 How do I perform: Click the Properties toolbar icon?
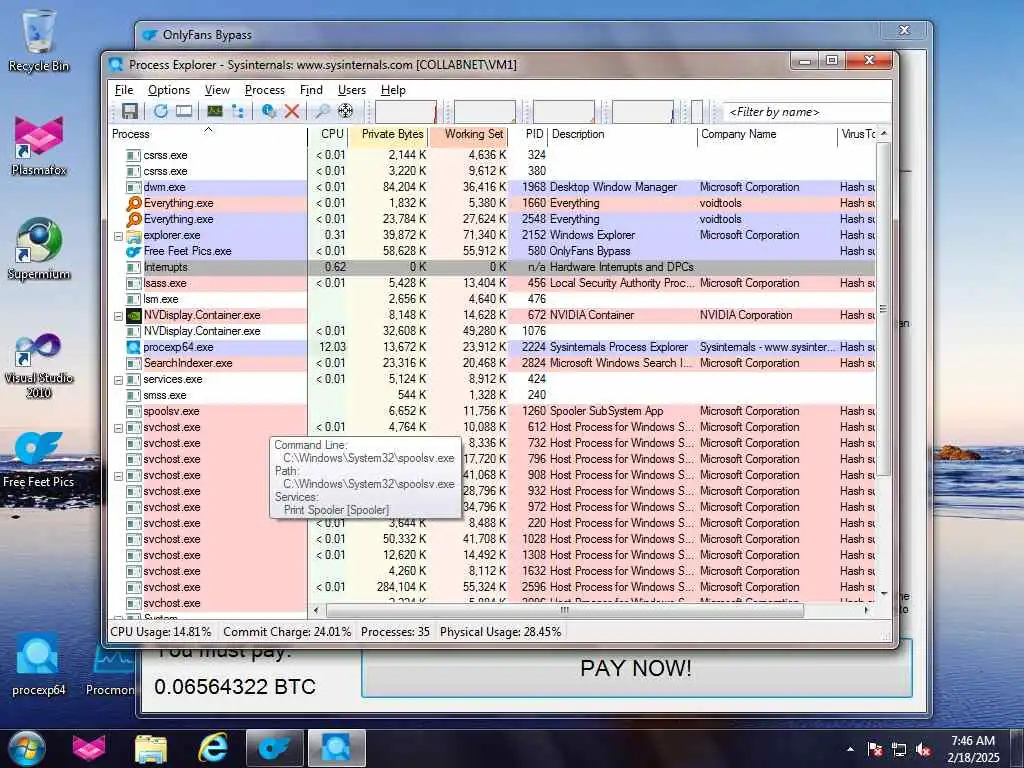coord(268,111)
